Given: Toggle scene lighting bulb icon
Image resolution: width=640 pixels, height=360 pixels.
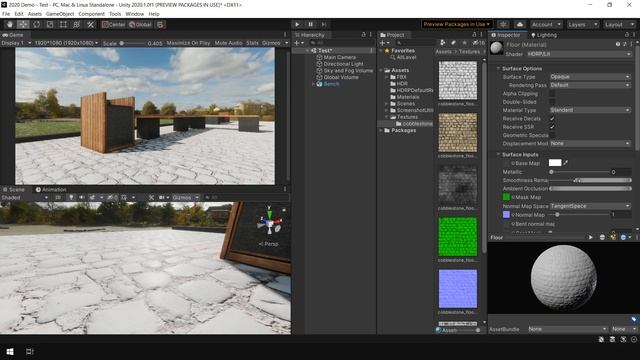Looking at the screenshot, I should pos(71,198).
